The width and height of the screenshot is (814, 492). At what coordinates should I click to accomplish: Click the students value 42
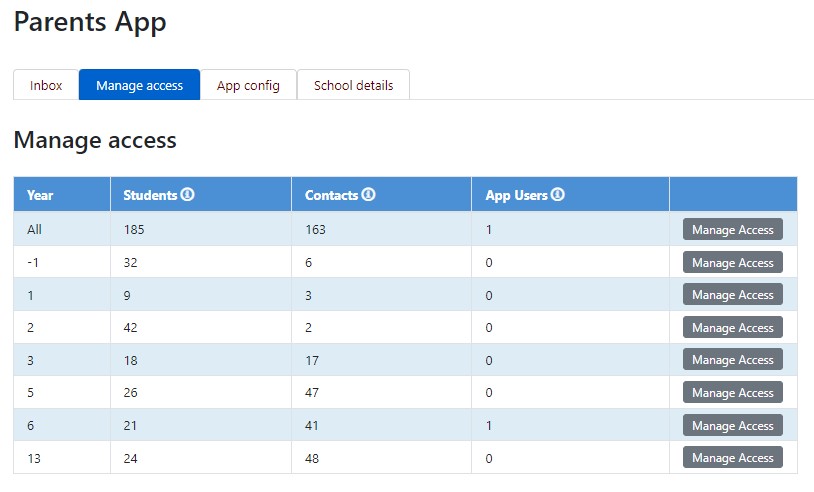130,327
